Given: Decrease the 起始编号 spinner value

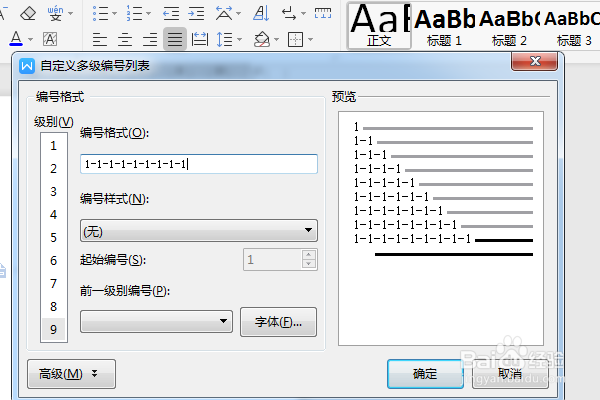Looking at the screenshot, I should (309, 264).
